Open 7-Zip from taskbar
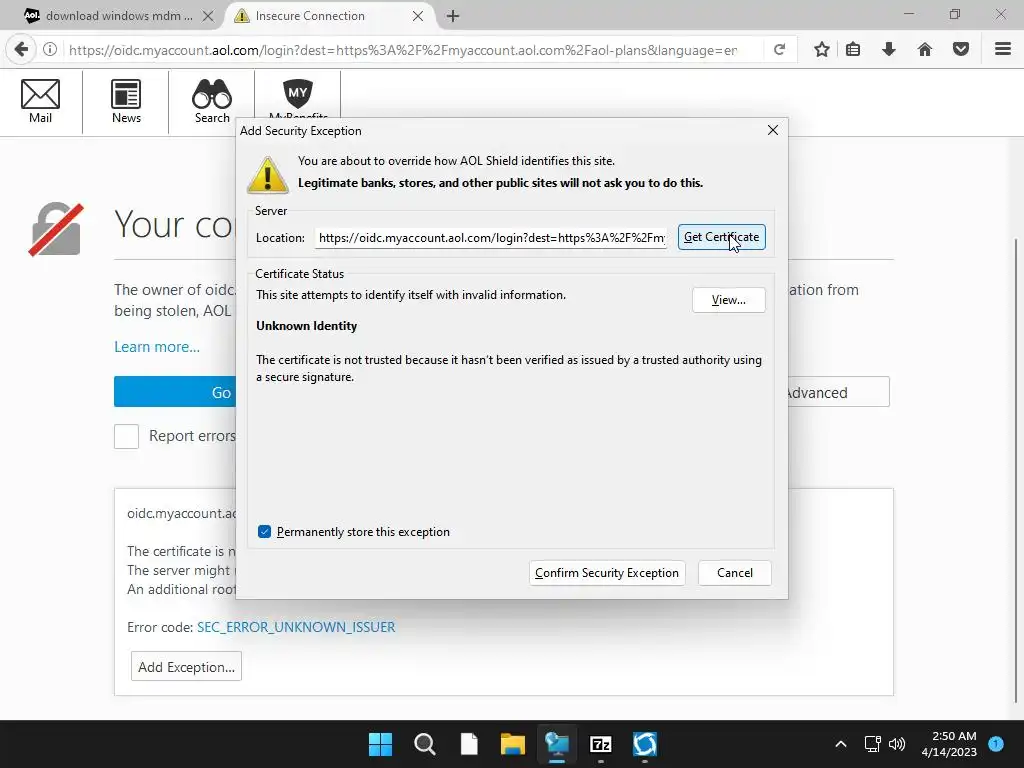This screenshot has width=1024, height=768. pos(601,744)
